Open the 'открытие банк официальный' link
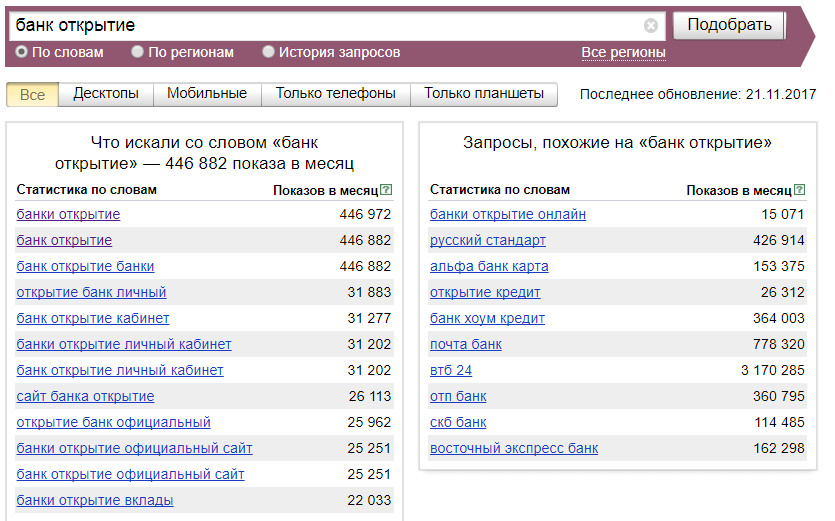The image size is (835, 521). 113,422
